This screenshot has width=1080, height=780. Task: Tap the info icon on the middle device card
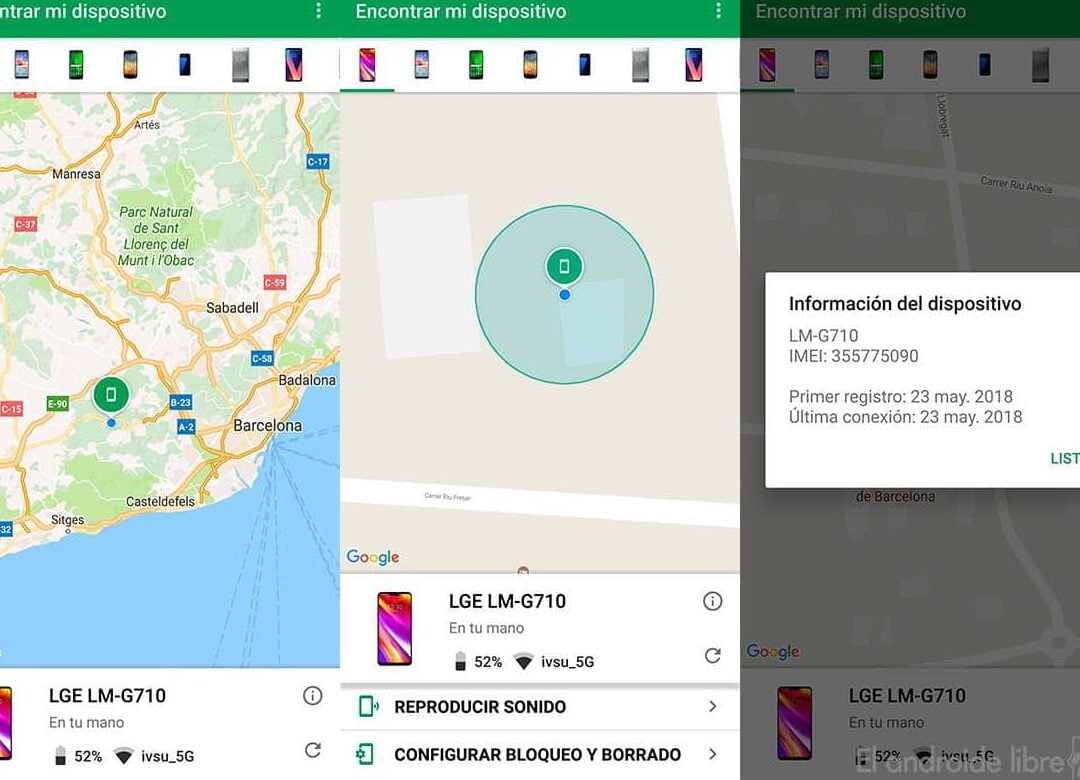(713, 600)
